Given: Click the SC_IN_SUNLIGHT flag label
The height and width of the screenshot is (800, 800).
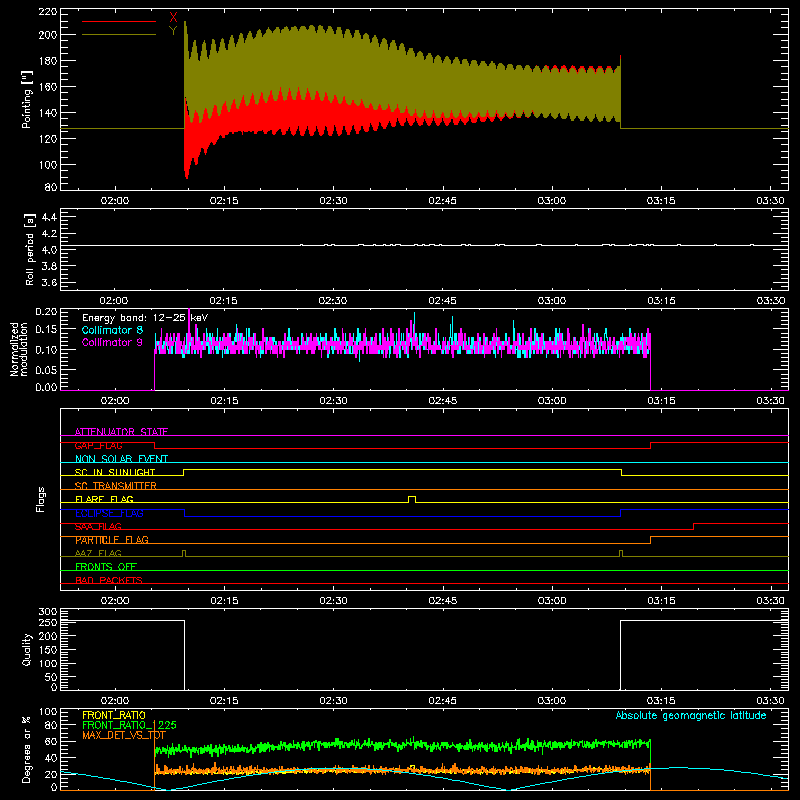Looking at the screenshot, I should pyautogui.click(x=115, y=472).
